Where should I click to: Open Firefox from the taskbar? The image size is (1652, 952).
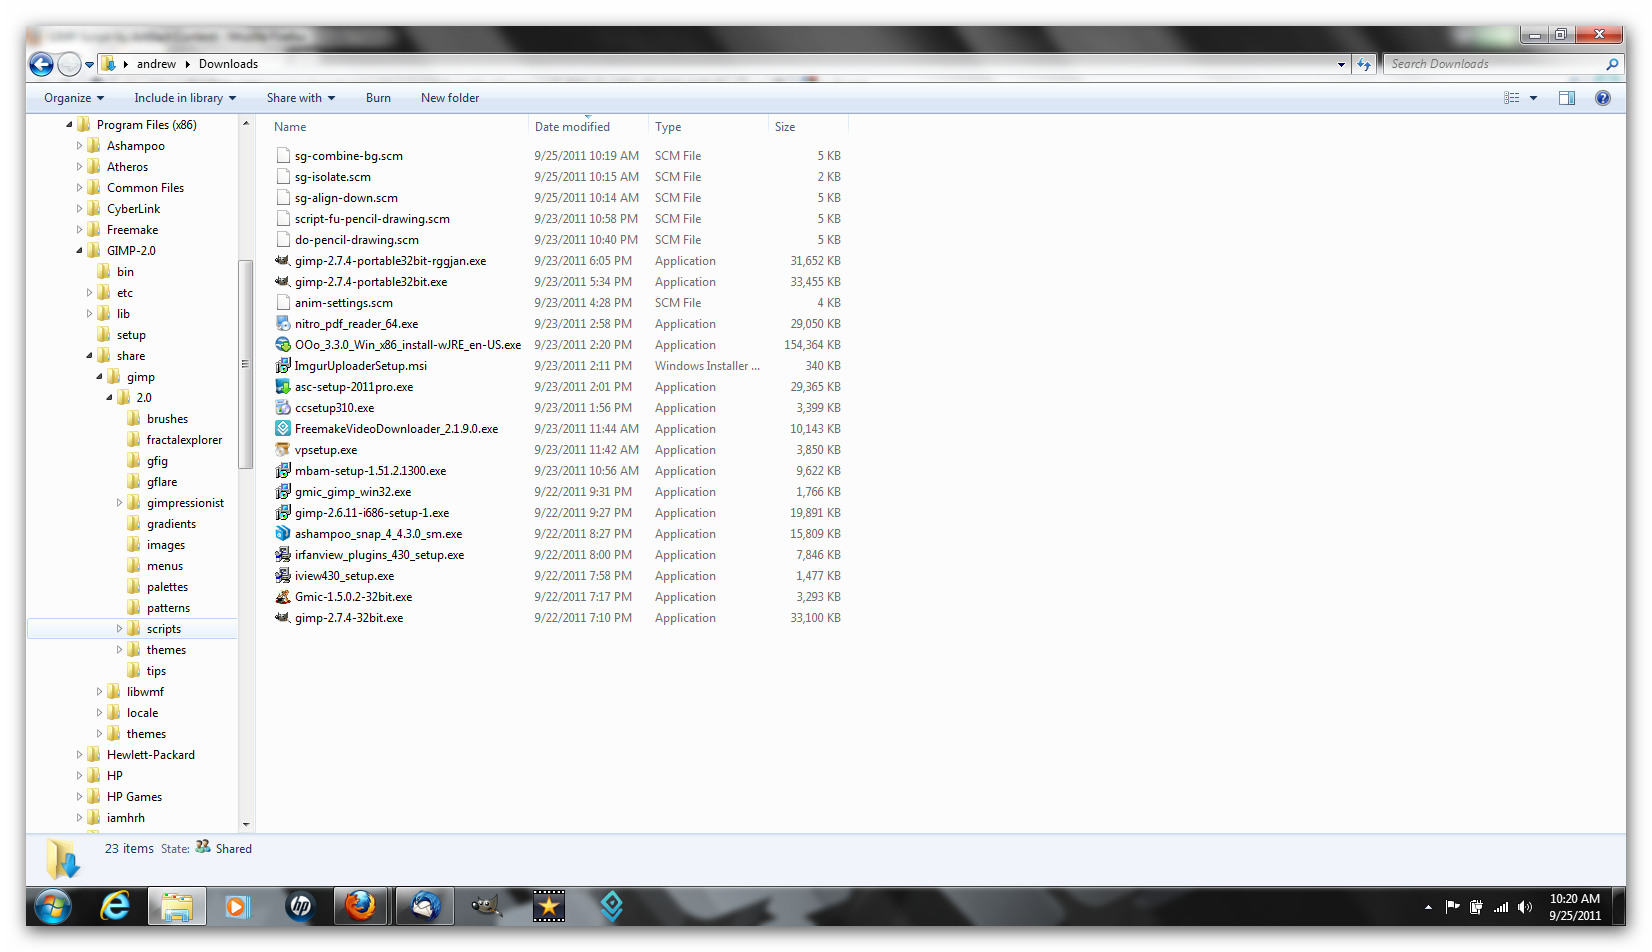(361, 907)
